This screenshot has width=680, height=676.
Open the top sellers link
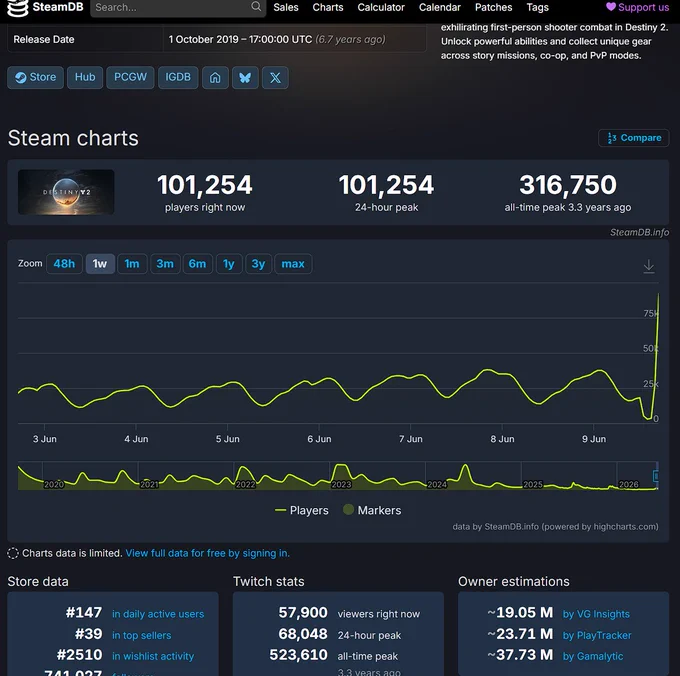pyautogui.click(x=141, y=635)
